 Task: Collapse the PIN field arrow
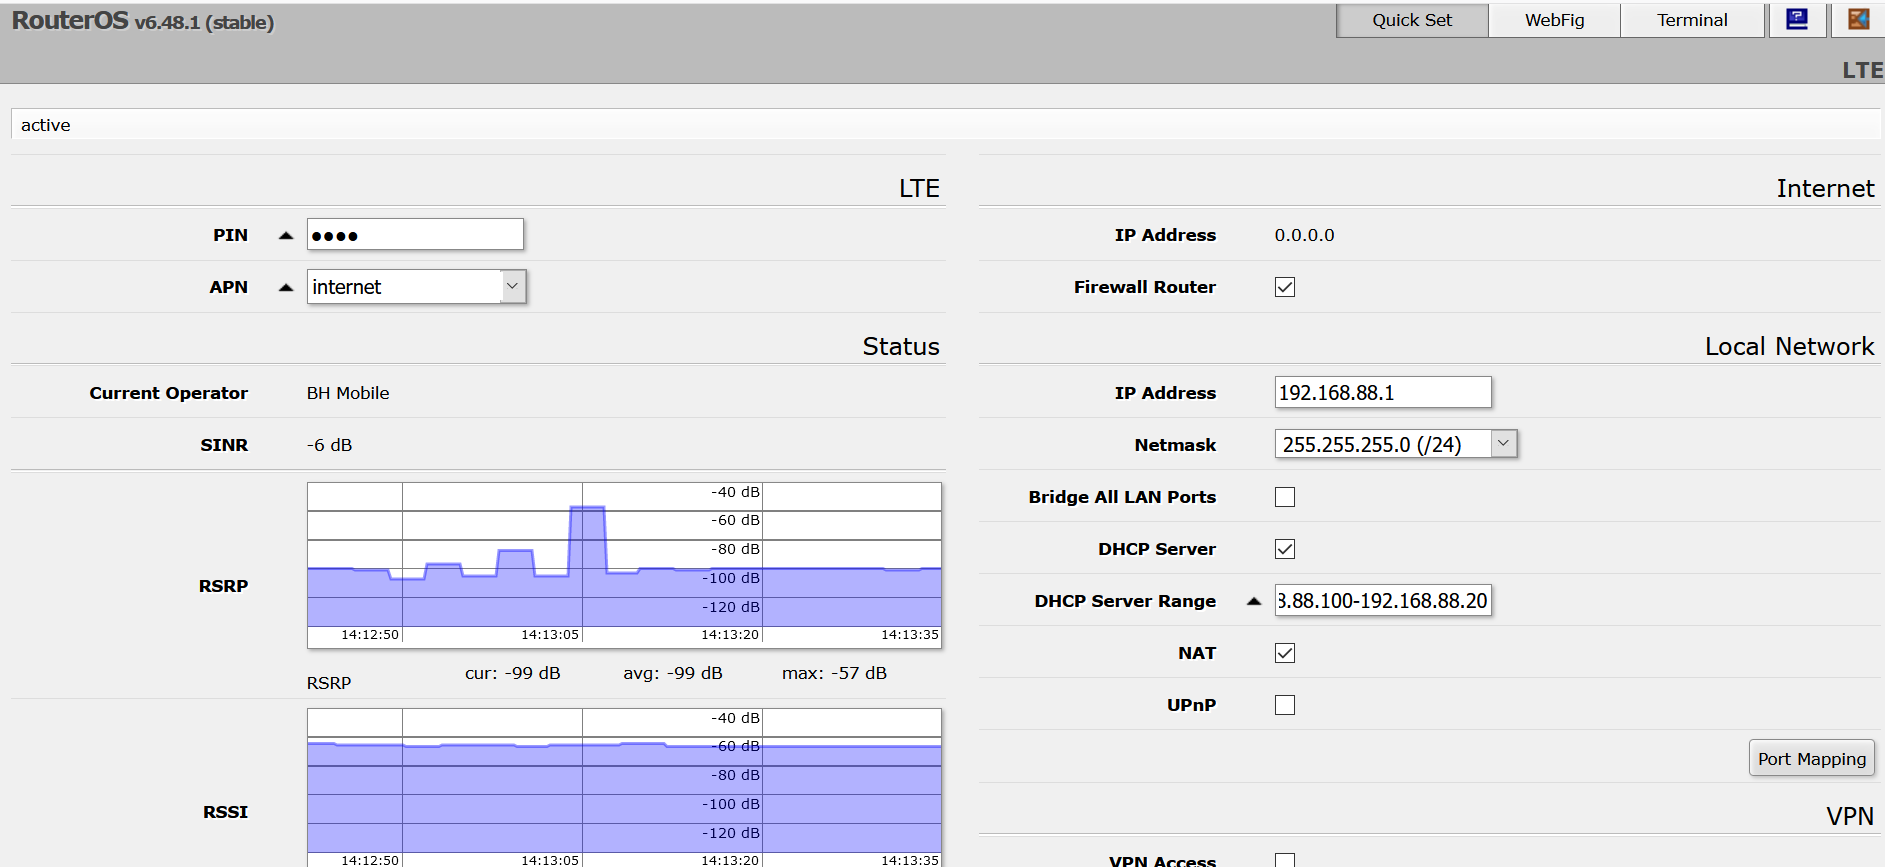tap(286, 236)
